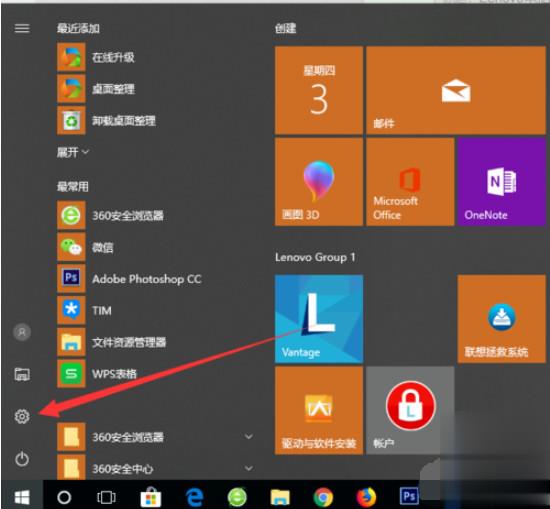Open File Explorer on taskbar
The height and width of the screenshot is (509, 550).
280,497
